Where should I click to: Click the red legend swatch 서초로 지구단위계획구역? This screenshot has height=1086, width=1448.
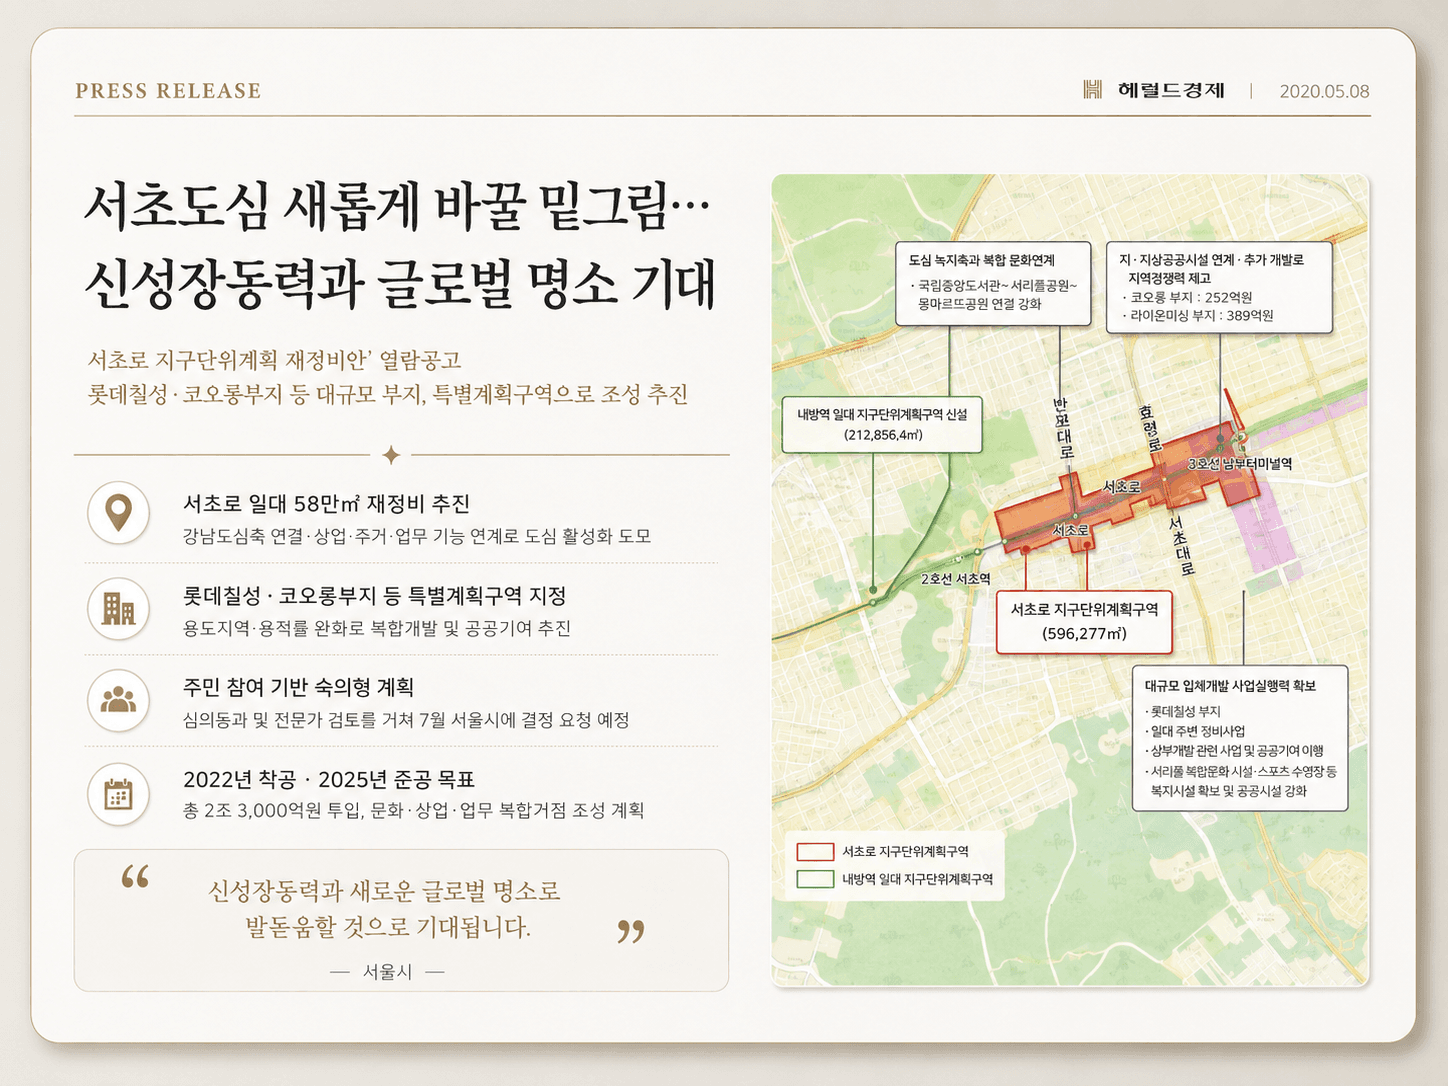[815, 852]
